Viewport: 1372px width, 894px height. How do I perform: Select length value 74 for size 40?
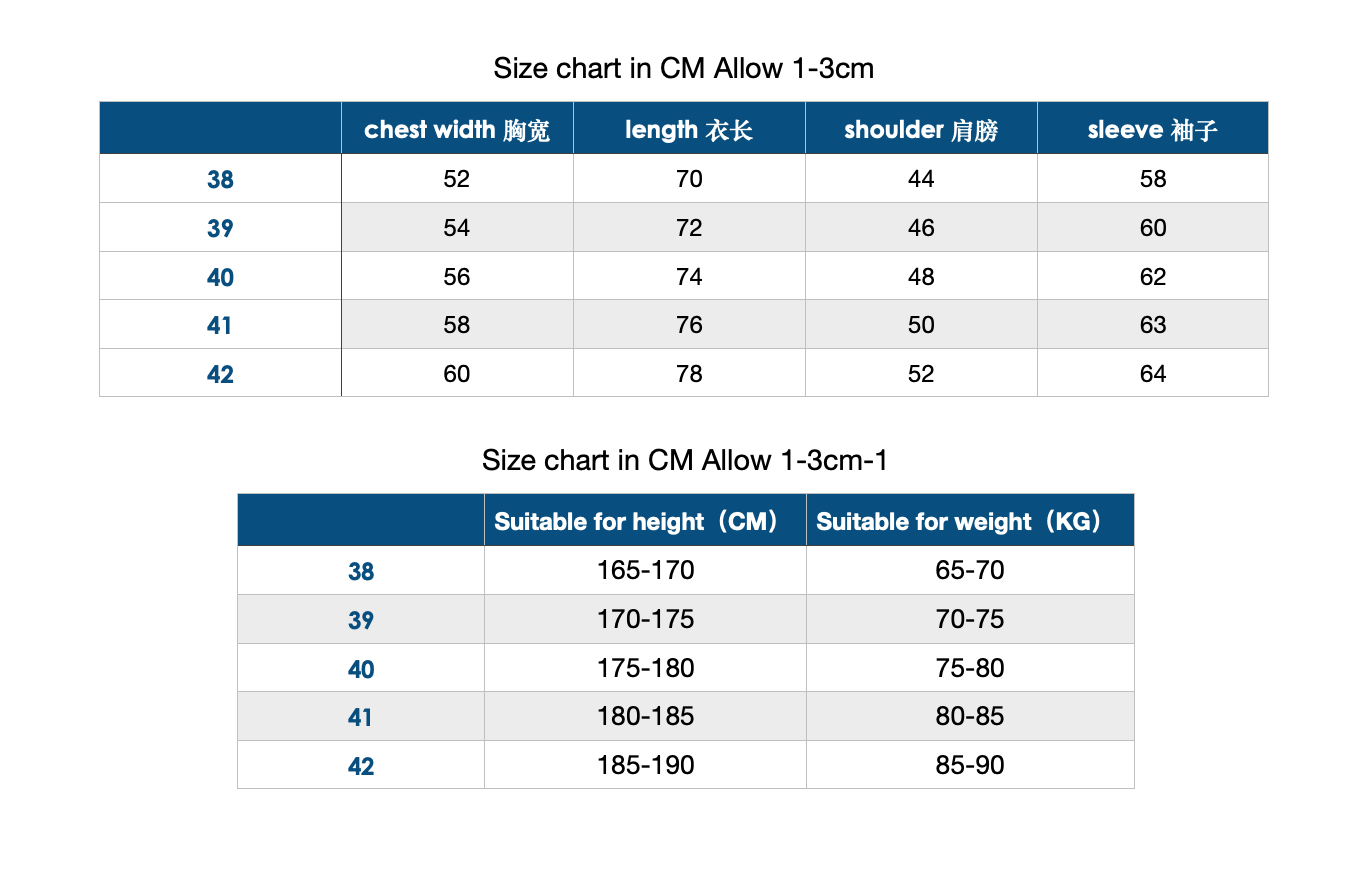tap(689, 277)
